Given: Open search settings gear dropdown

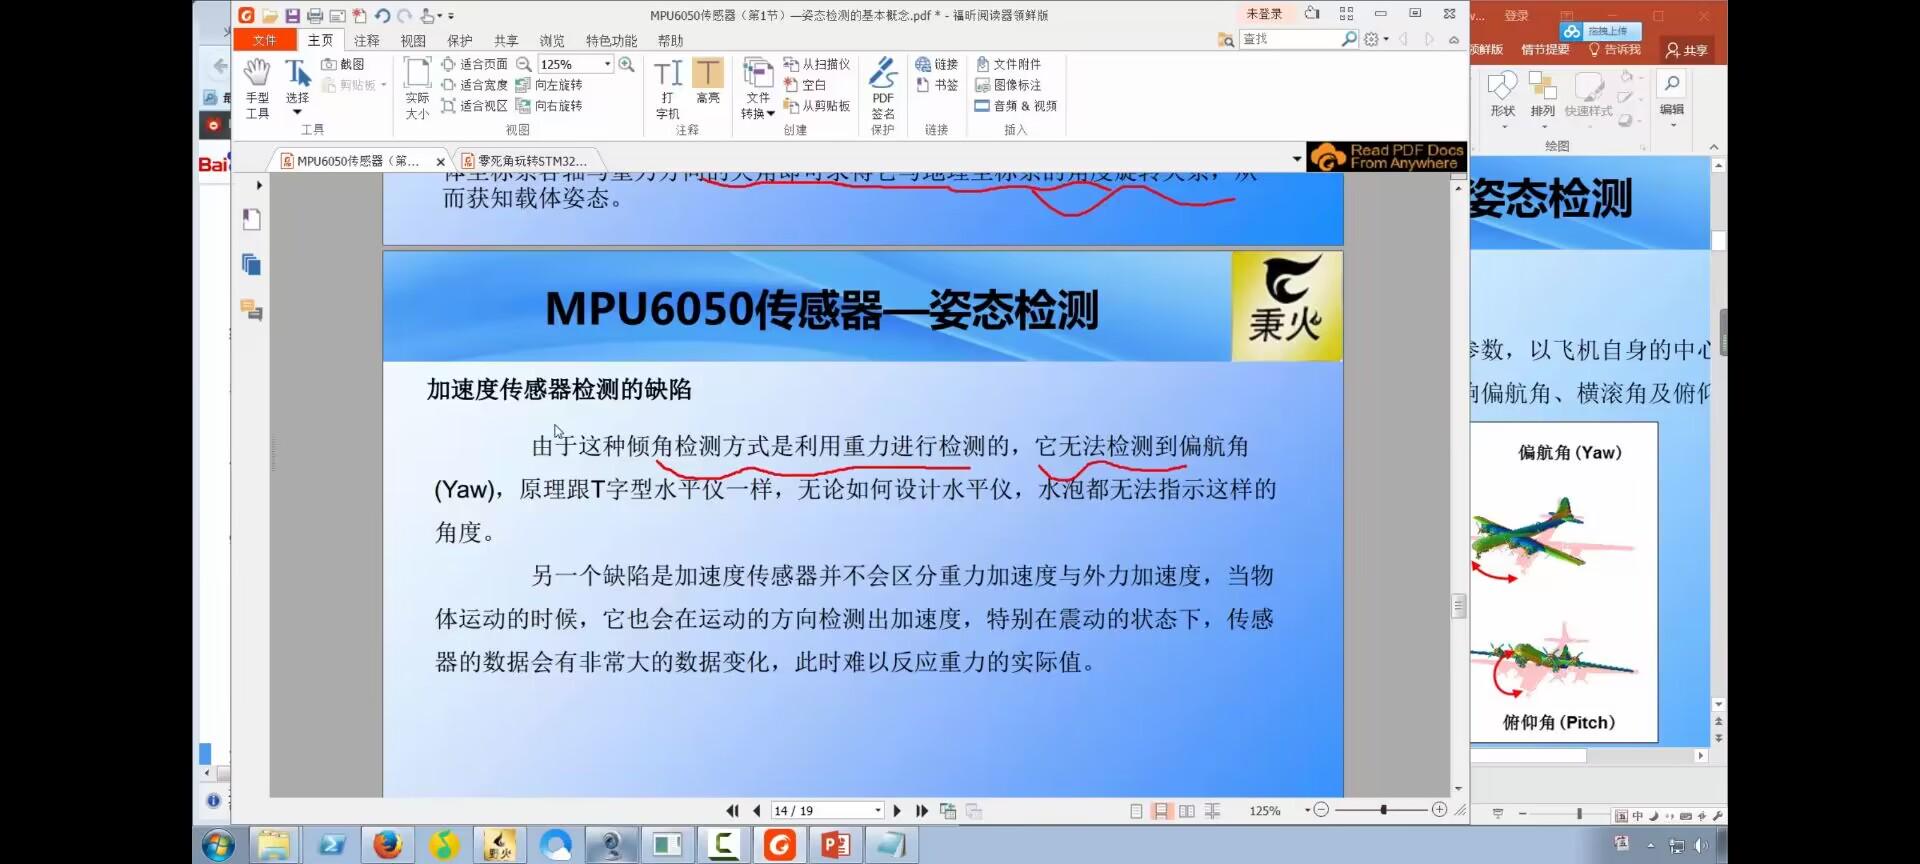Looking at the screenshot, I should click(1376, 39).
